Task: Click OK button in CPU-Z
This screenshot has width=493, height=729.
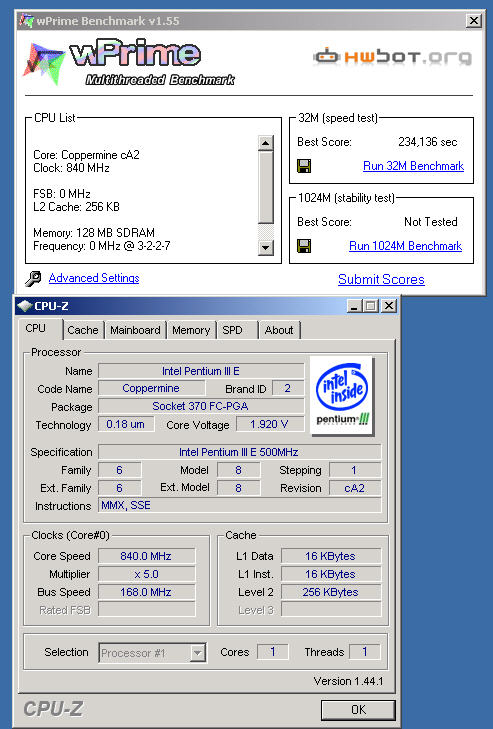Action: click(x=358, y=710)
